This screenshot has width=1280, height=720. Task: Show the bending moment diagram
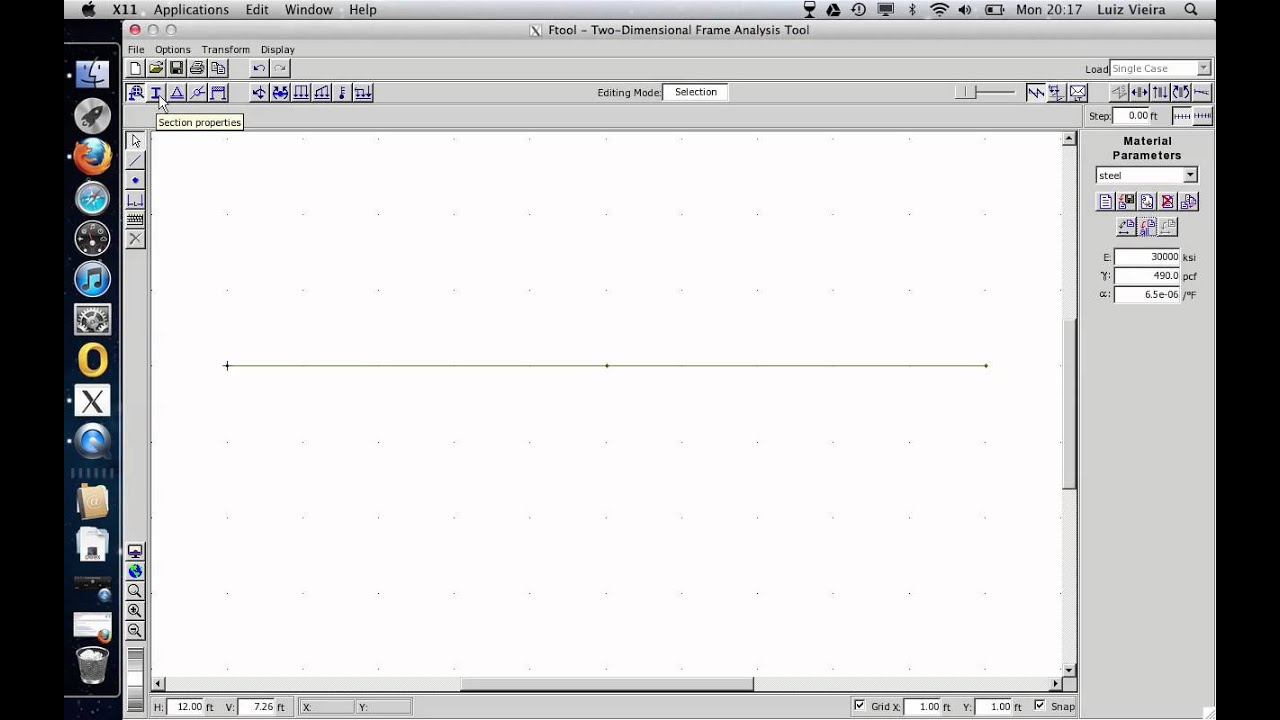(1181, 92)
